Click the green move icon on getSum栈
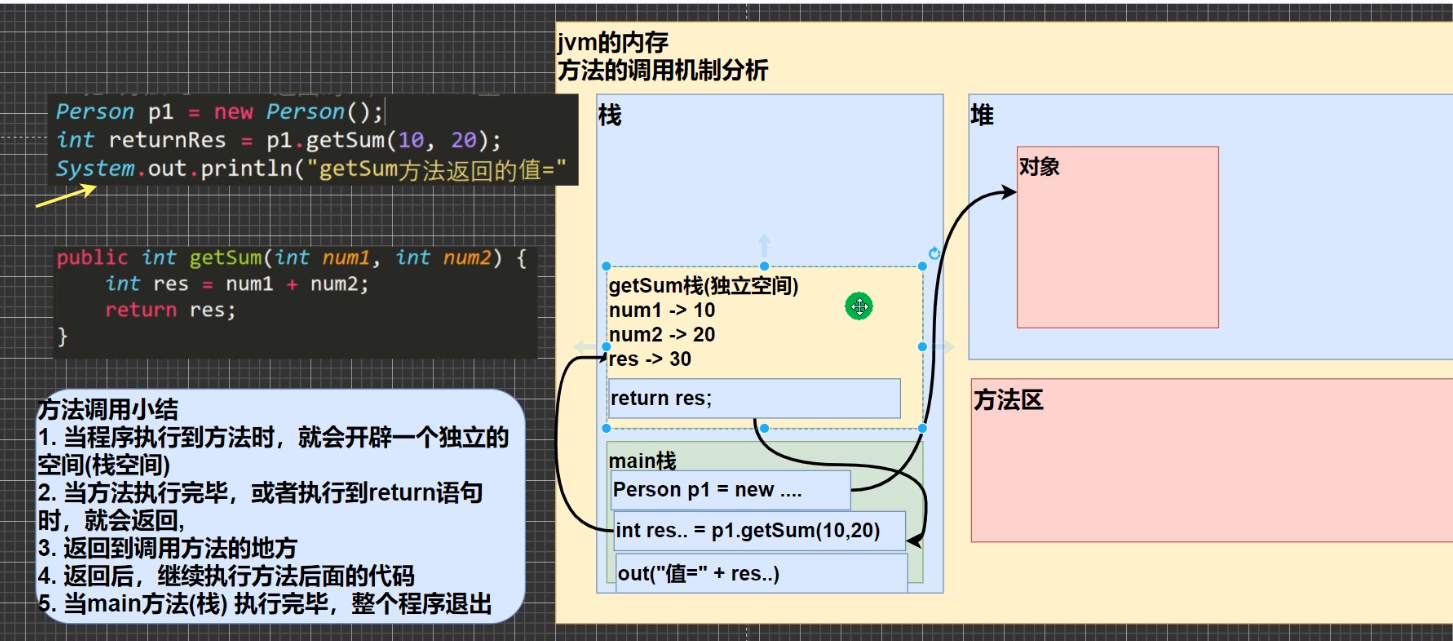The height and width of the screenshot is (641, 1453). click(x=861, y=308)
